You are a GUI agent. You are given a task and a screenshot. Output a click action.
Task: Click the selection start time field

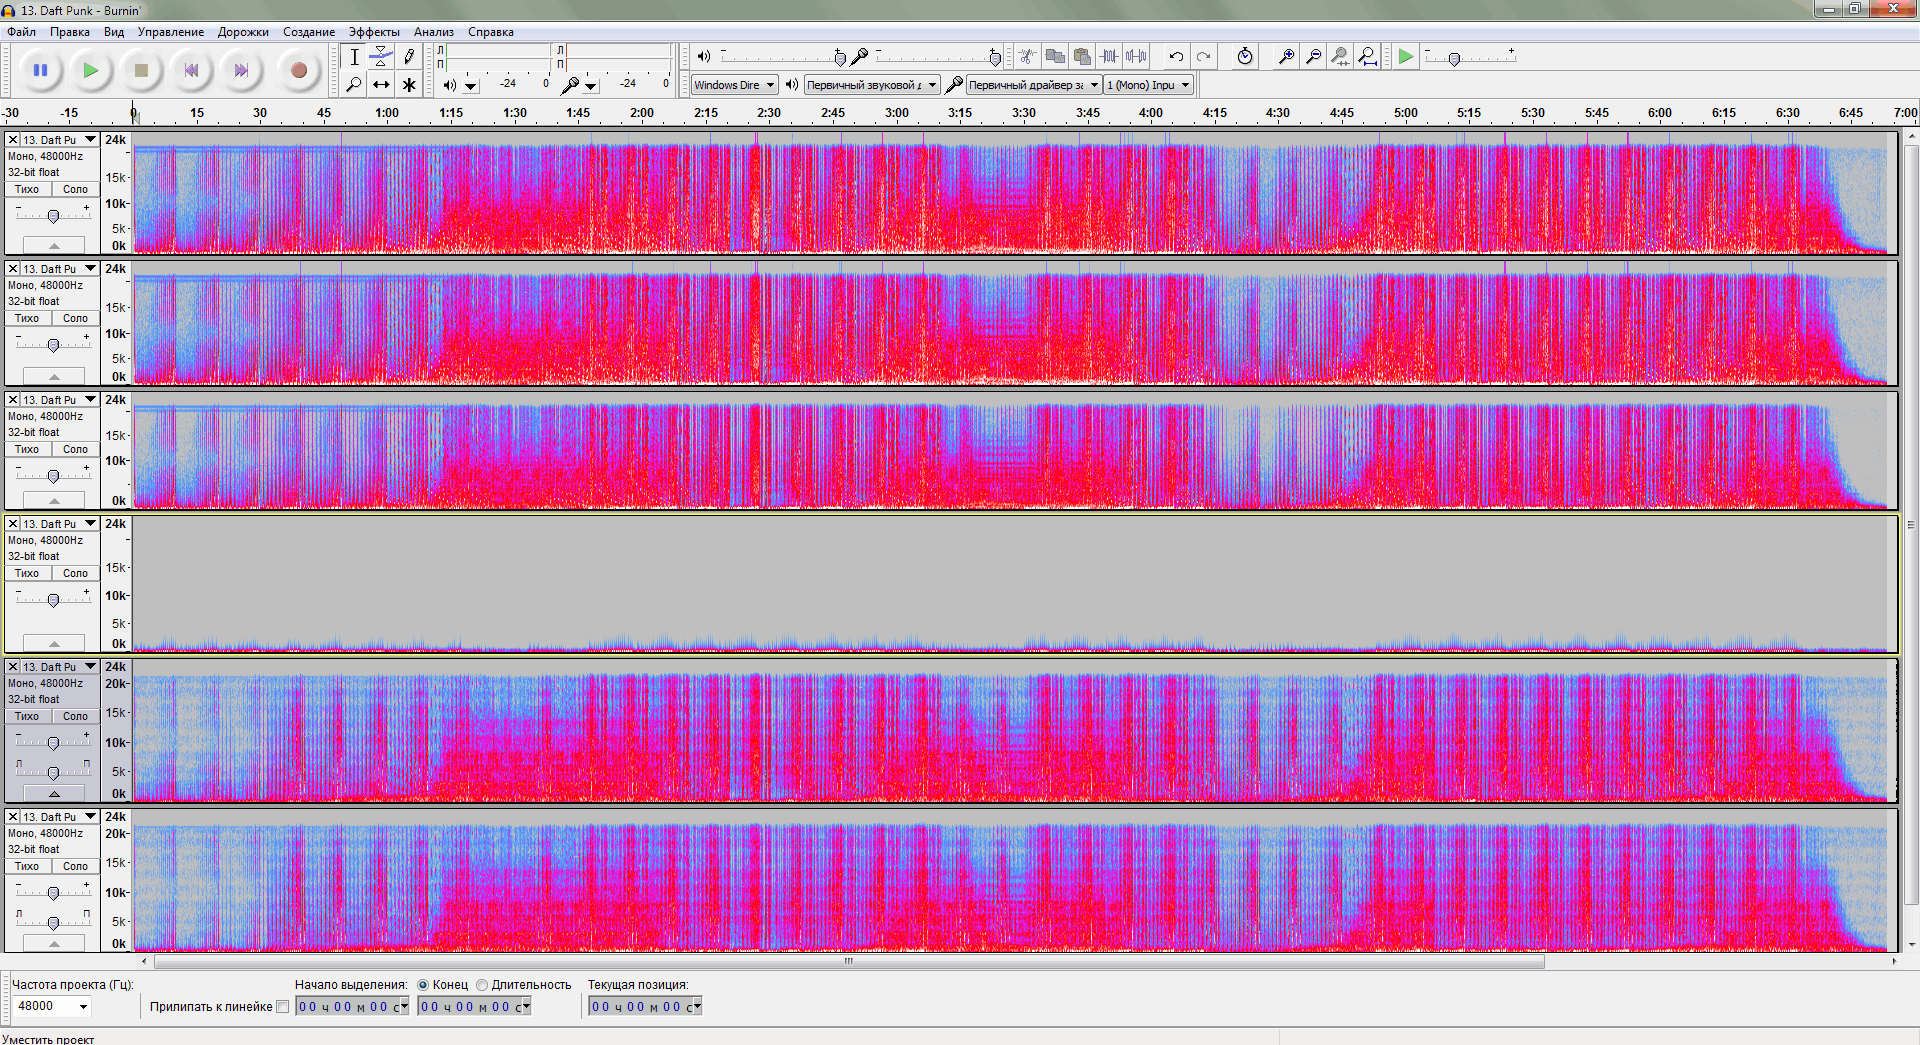point(353,1007)
